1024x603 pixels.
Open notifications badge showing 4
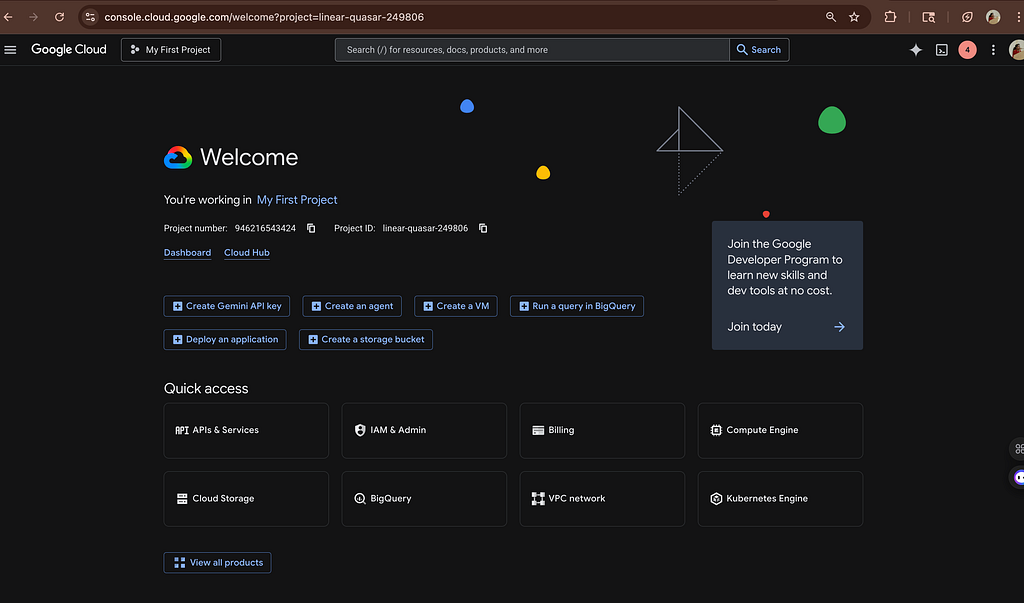pyautogui.click(x=967, y=50)
